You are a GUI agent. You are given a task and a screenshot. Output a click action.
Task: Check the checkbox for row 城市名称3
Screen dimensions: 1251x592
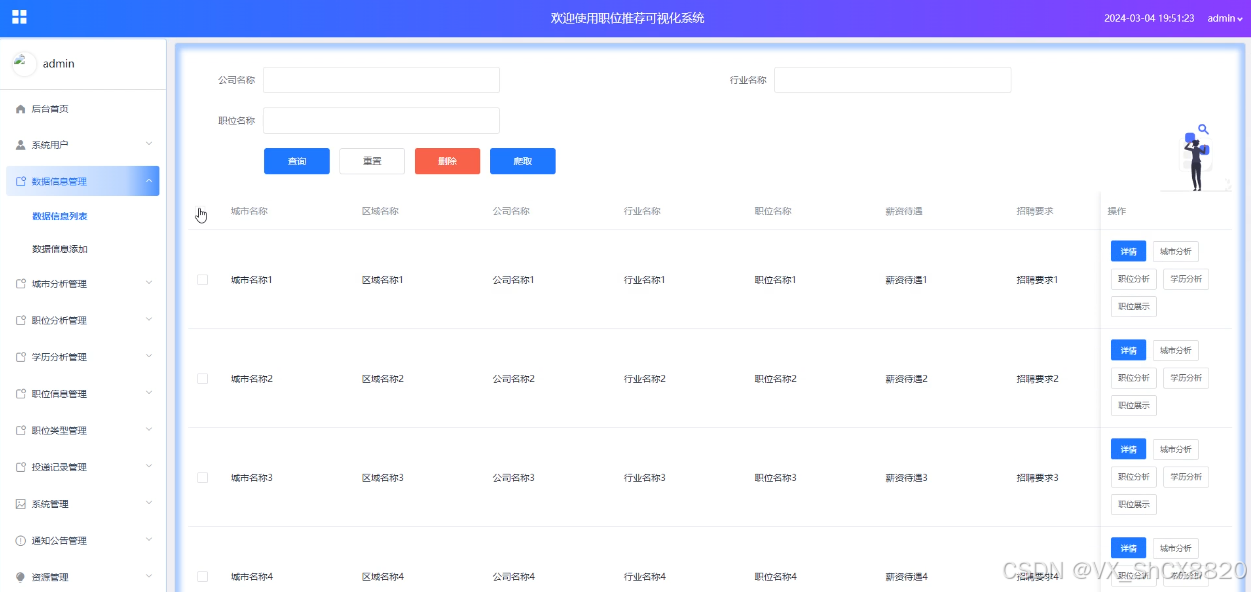[x=202, y=478]
